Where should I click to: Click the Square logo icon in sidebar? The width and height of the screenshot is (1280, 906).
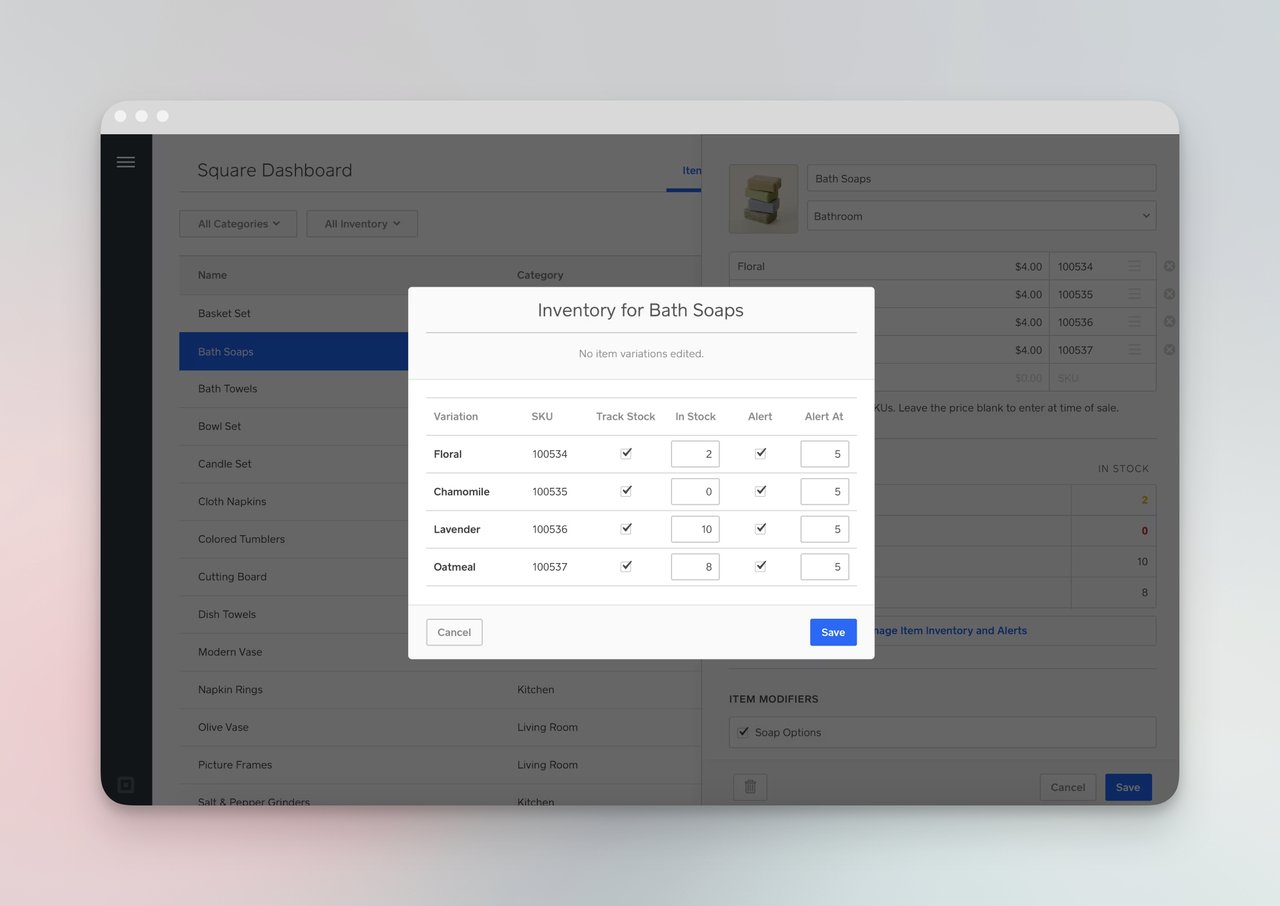[125, 785]
